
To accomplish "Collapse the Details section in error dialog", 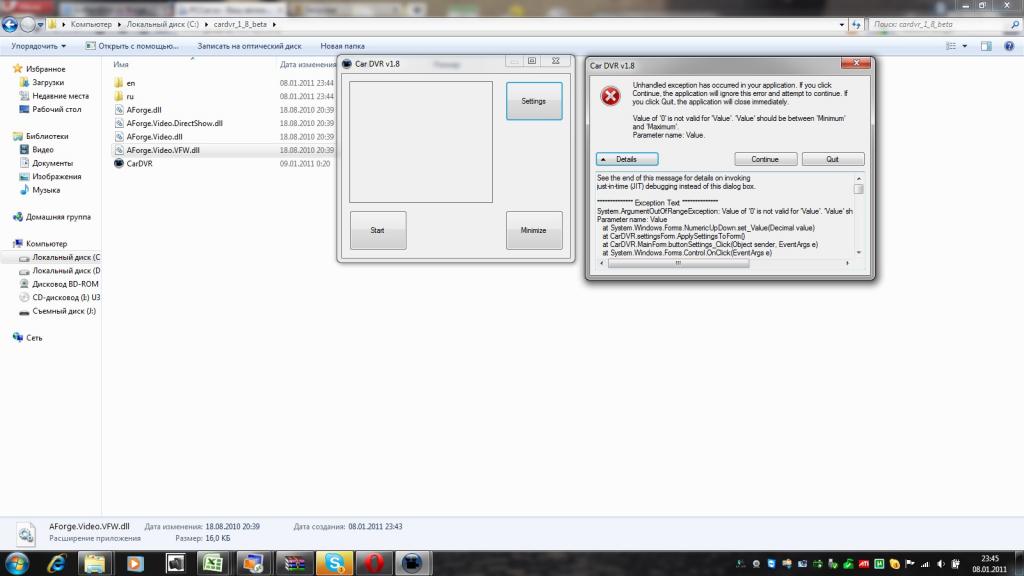I will (x=627, y=159).
